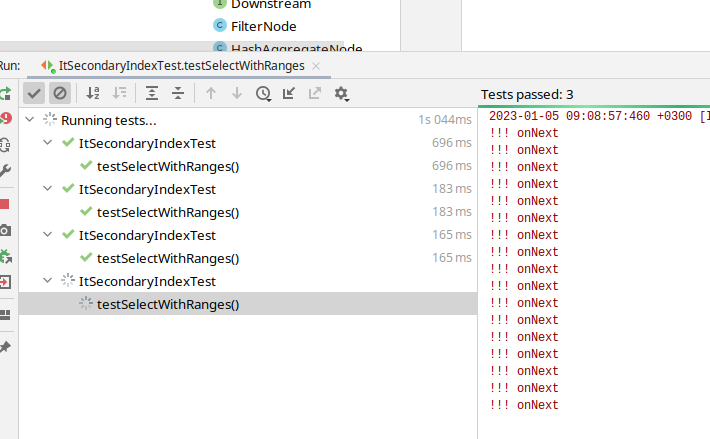The image size is (710, 439).
Task: Restore layout icon in sidebar
Action: click(5, 315)
